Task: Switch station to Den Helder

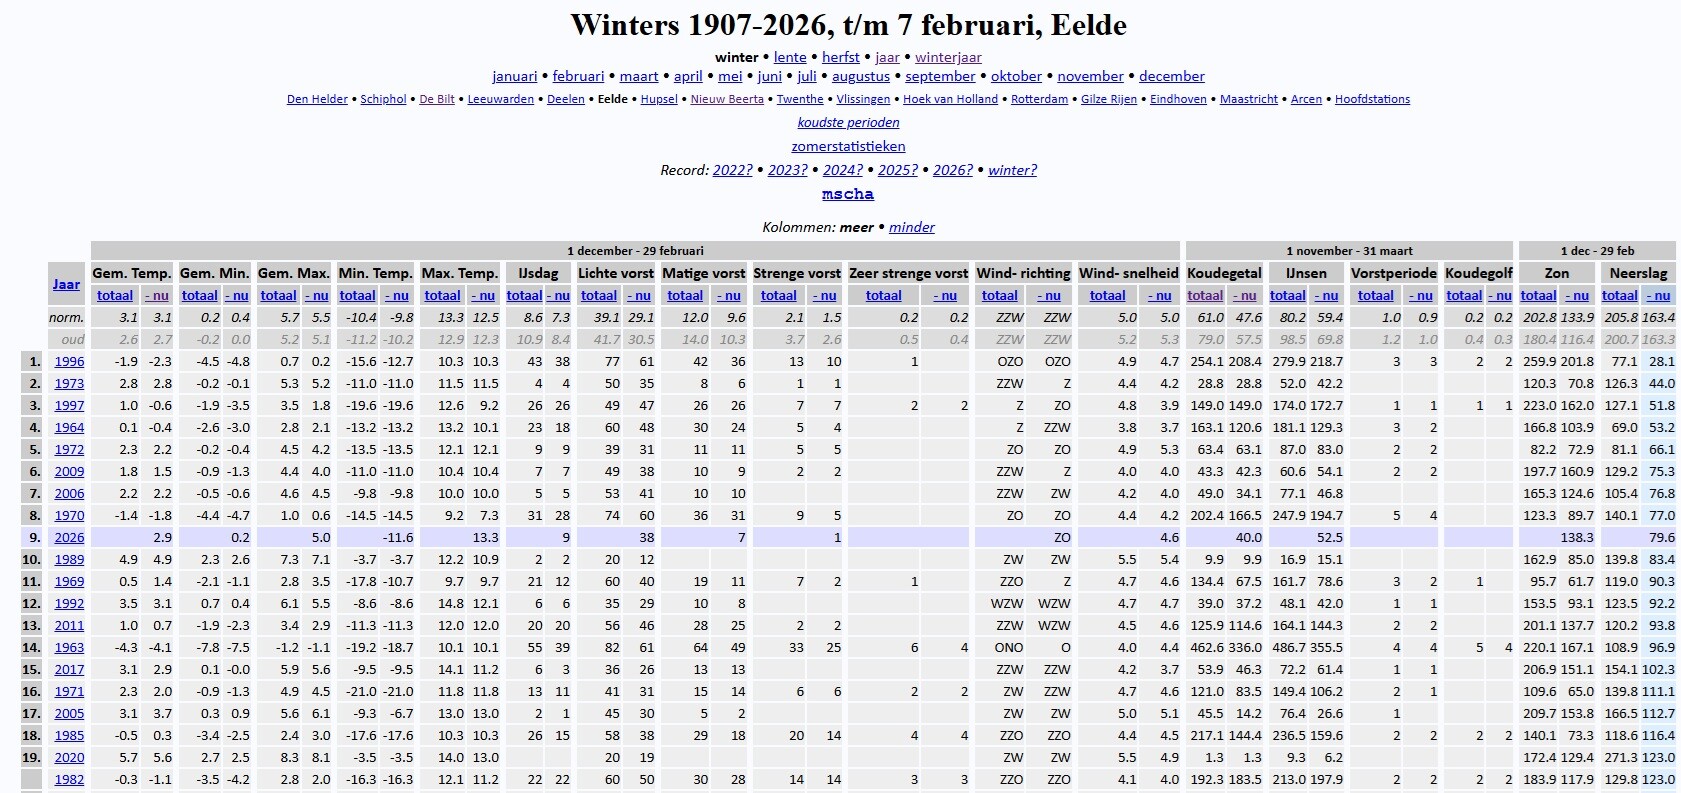Action: point(317,99)
